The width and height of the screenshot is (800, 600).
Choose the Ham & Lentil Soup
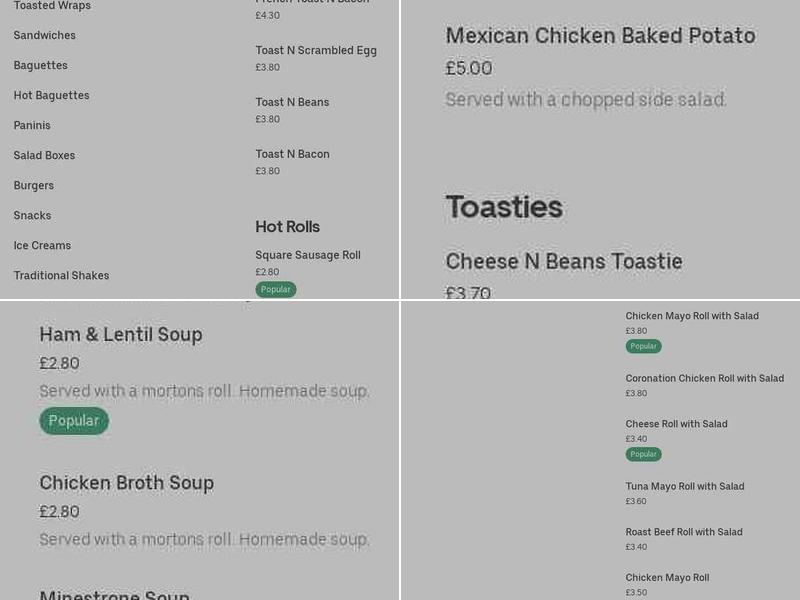point(121,334)
